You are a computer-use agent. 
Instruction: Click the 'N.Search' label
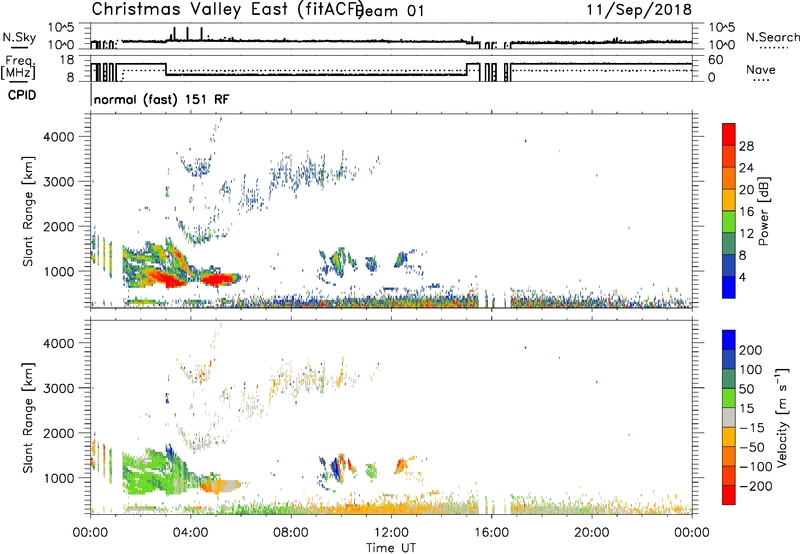772,37
